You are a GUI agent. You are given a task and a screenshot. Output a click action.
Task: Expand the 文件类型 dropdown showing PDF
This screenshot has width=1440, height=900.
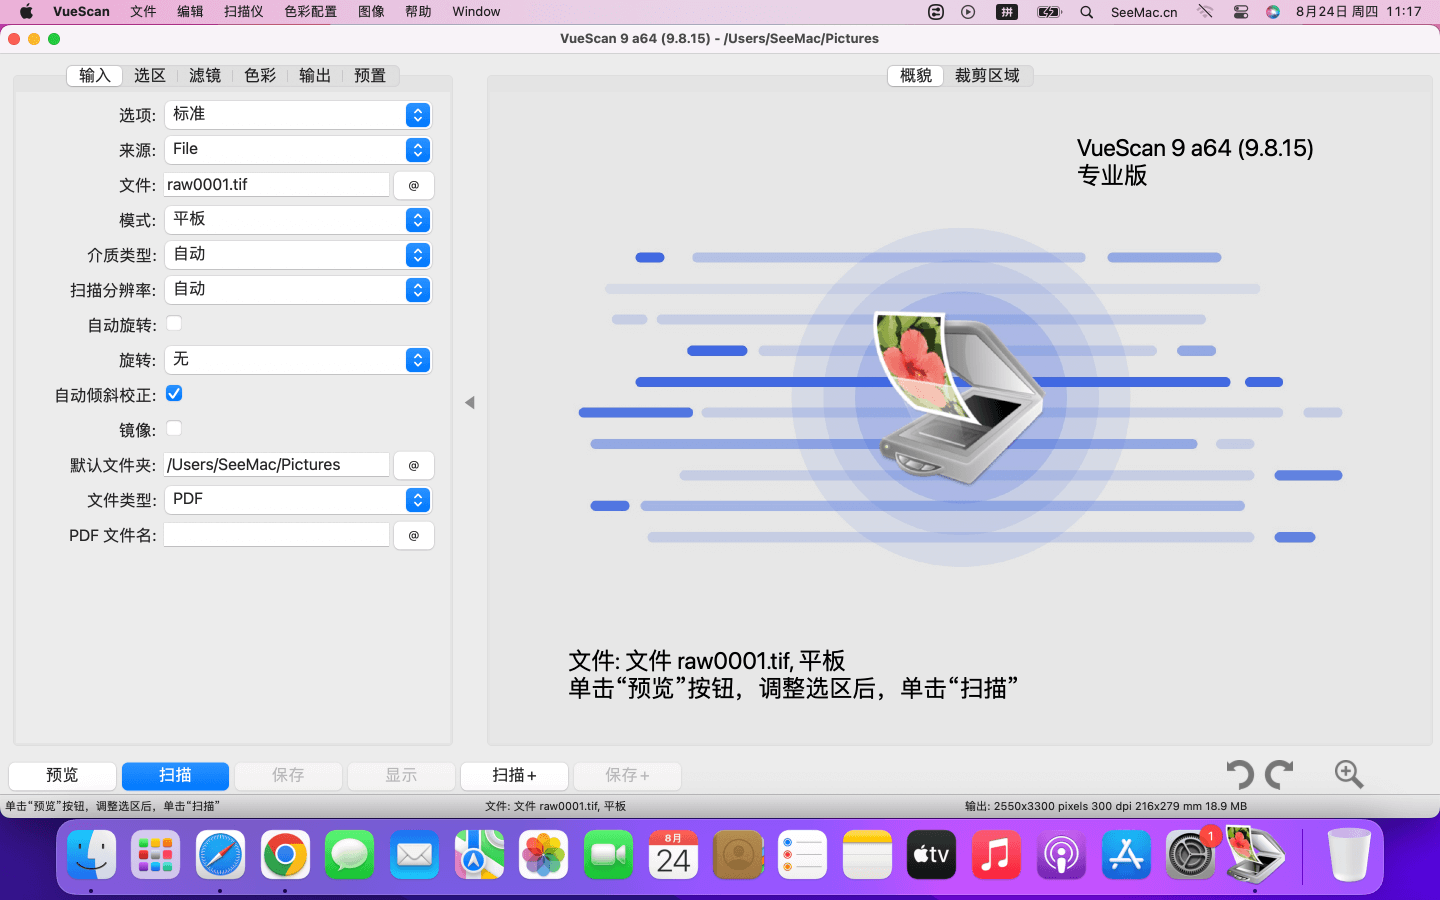297,500
